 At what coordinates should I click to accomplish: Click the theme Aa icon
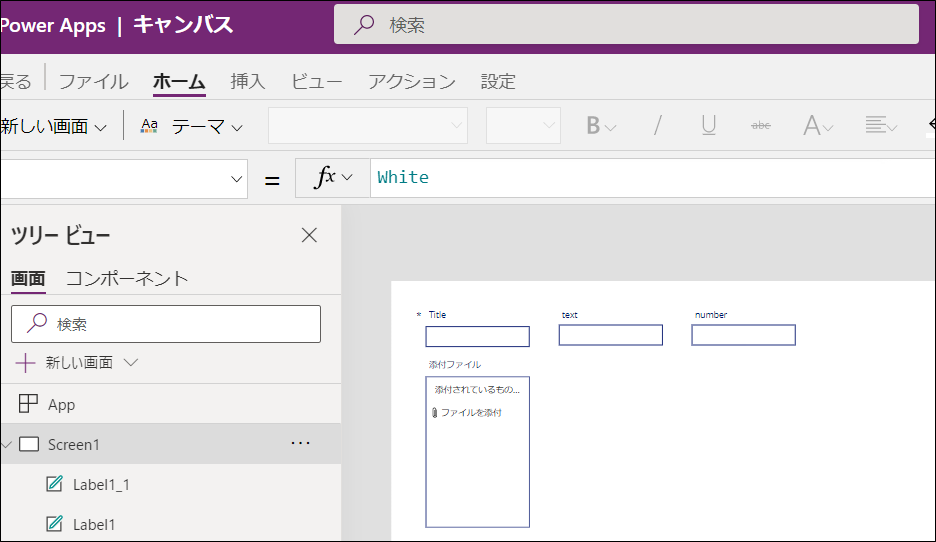coord(149,126)
